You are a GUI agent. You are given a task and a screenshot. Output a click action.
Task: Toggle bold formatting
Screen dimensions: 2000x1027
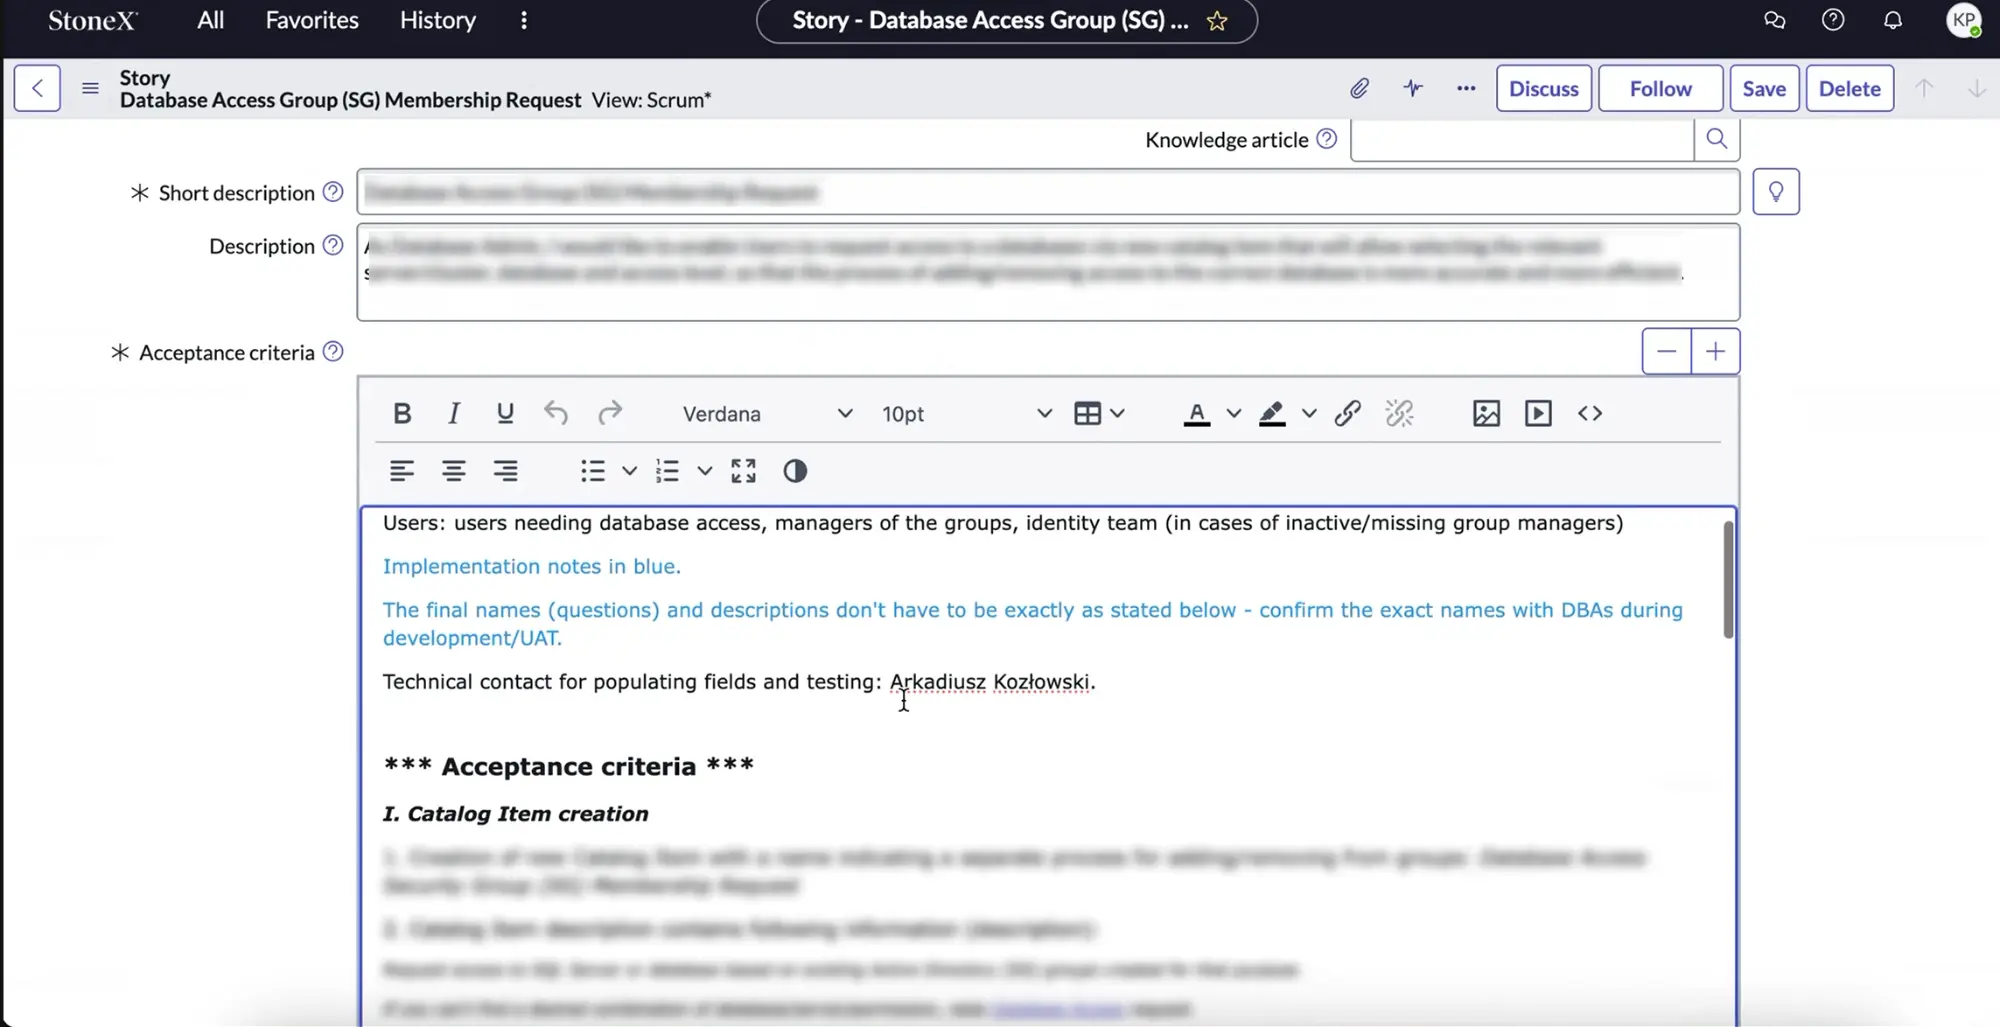402,413
